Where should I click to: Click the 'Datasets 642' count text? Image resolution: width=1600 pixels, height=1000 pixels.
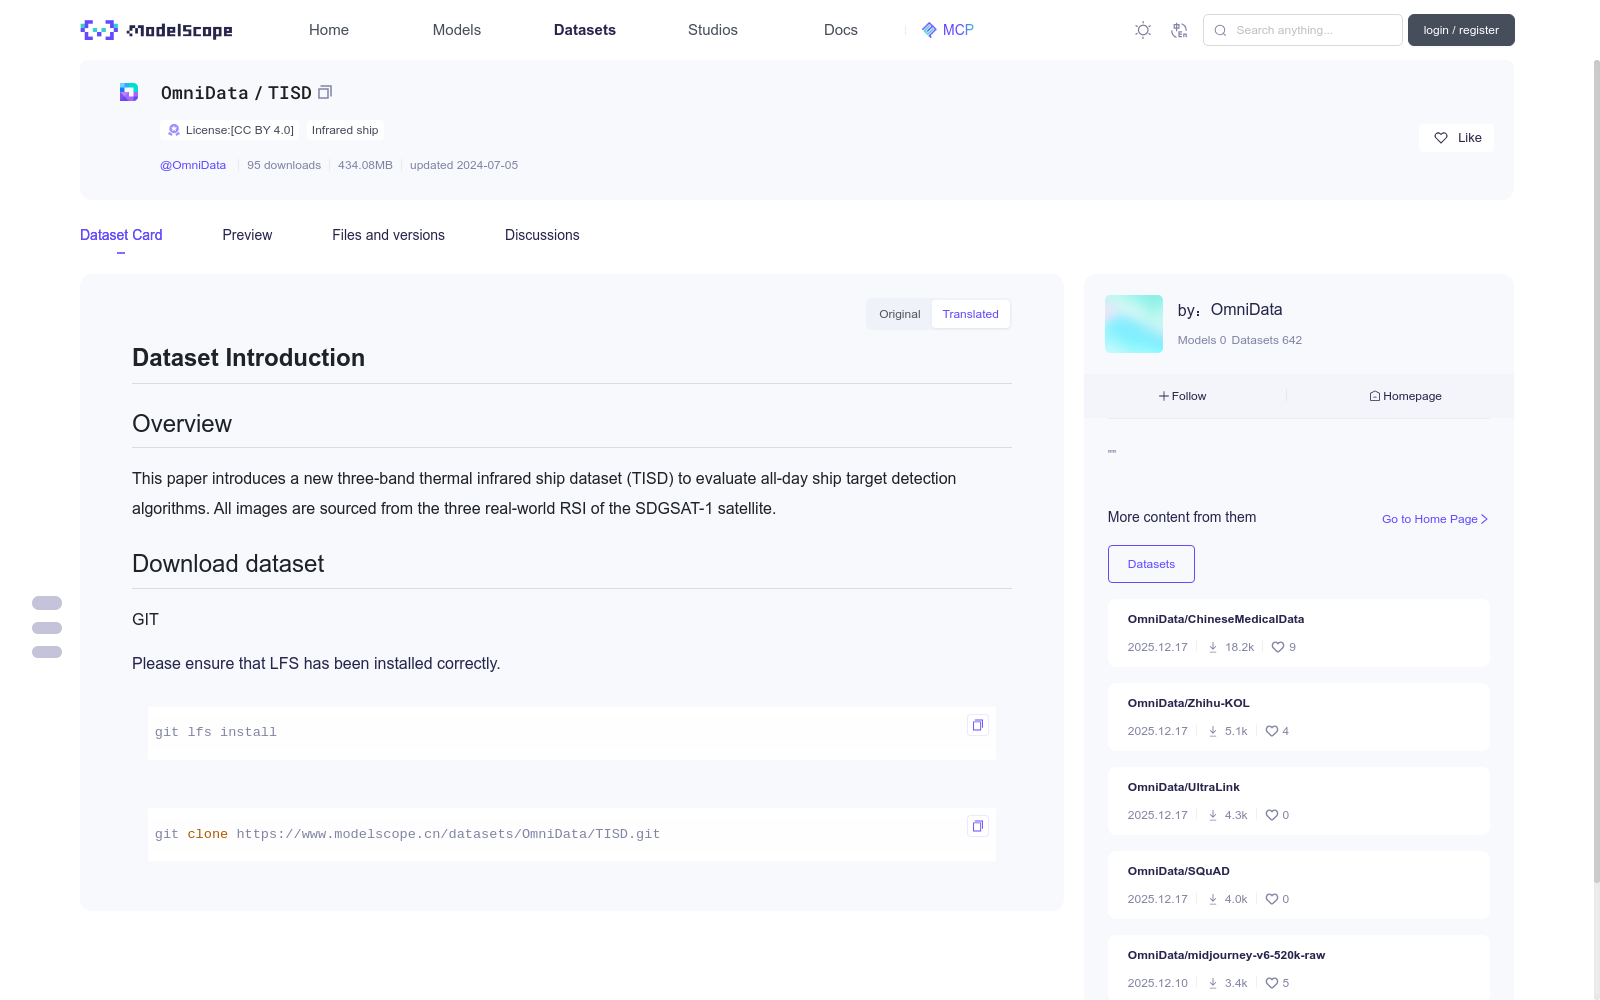pos(1267,340)
